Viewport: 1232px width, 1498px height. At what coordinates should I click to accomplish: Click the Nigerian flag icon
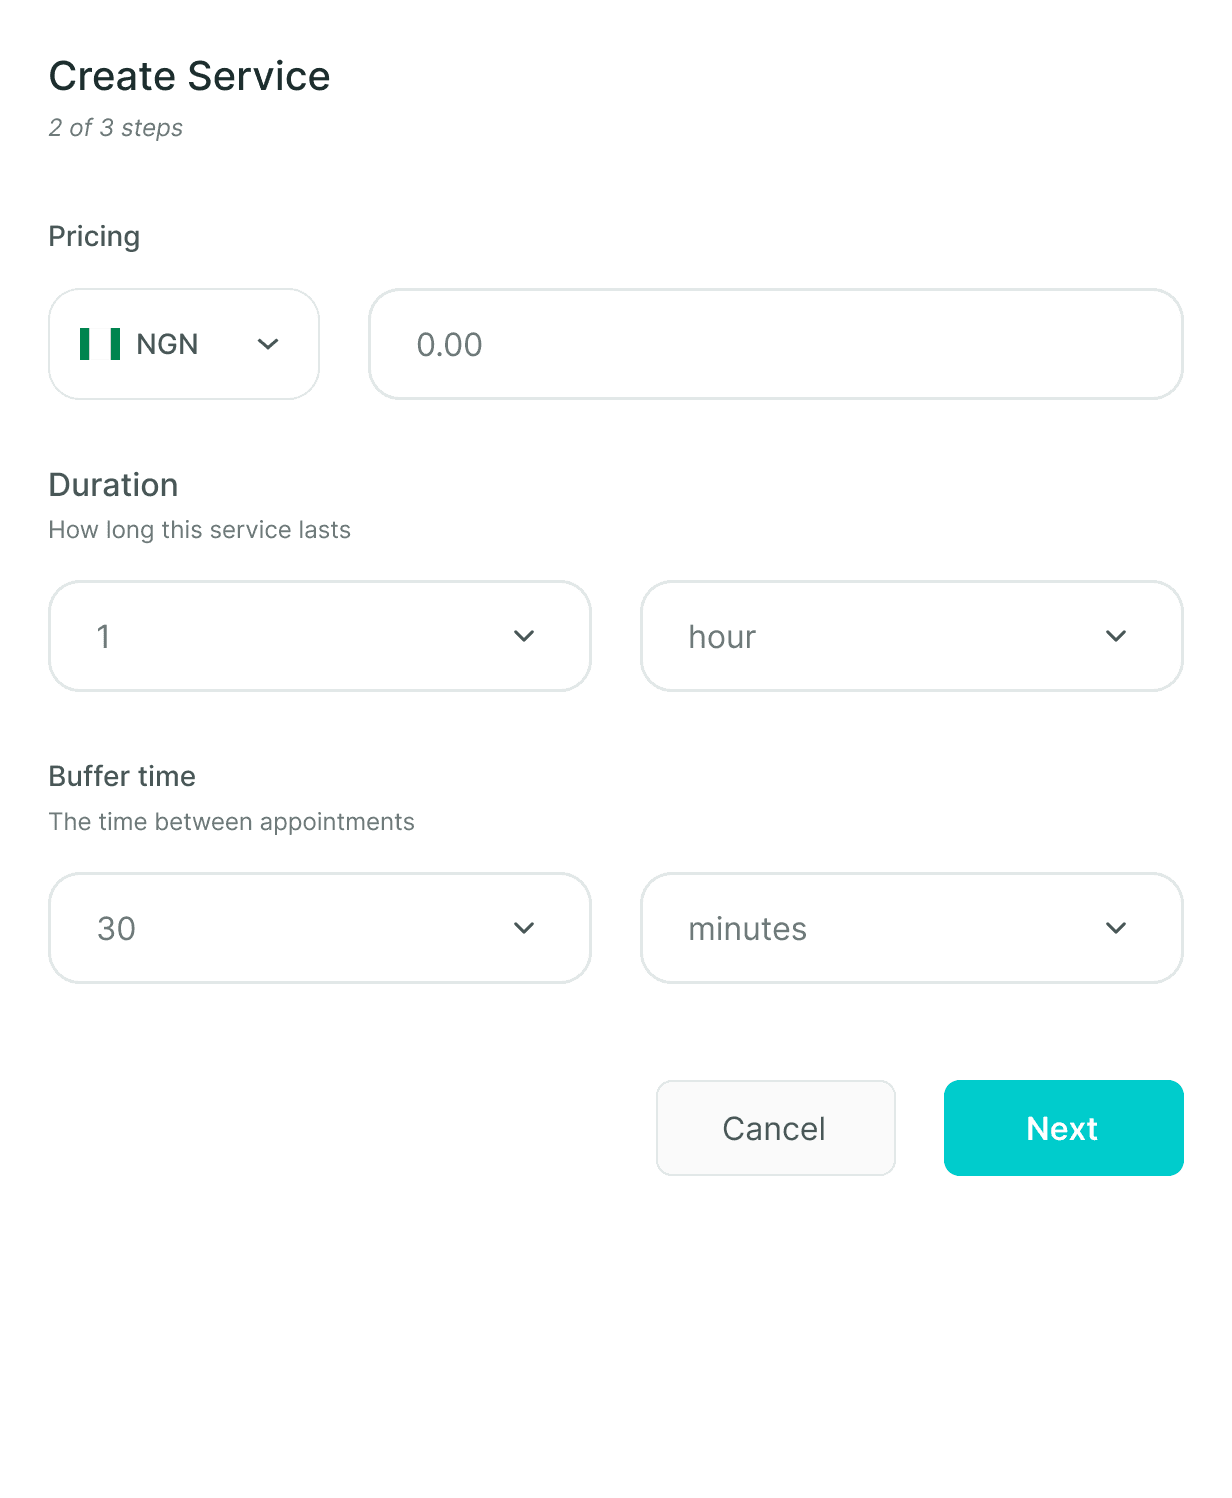tap(100, 344)
